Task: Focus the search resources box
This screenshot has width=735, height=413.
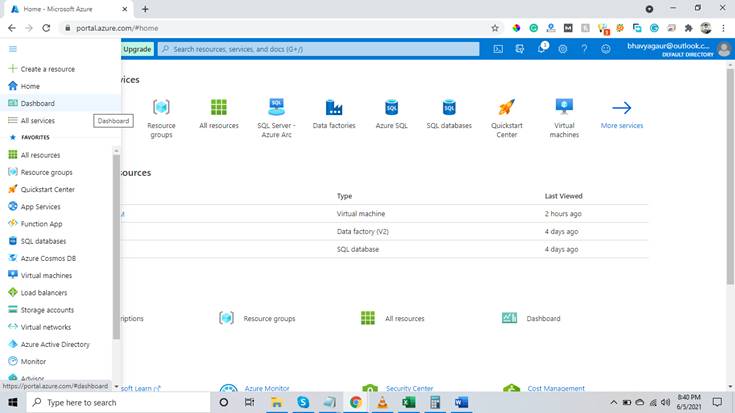Action: pyautogui.click(x=319, y=49)
